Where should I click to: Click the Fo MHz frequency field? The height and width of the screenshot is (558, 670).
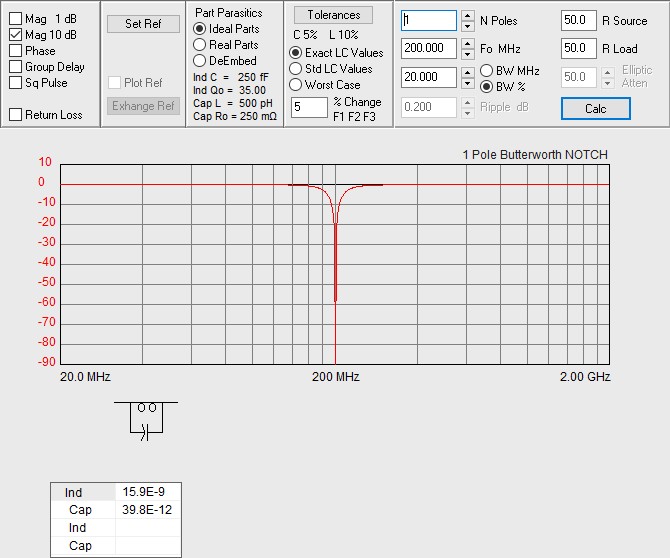coord(429,48)
